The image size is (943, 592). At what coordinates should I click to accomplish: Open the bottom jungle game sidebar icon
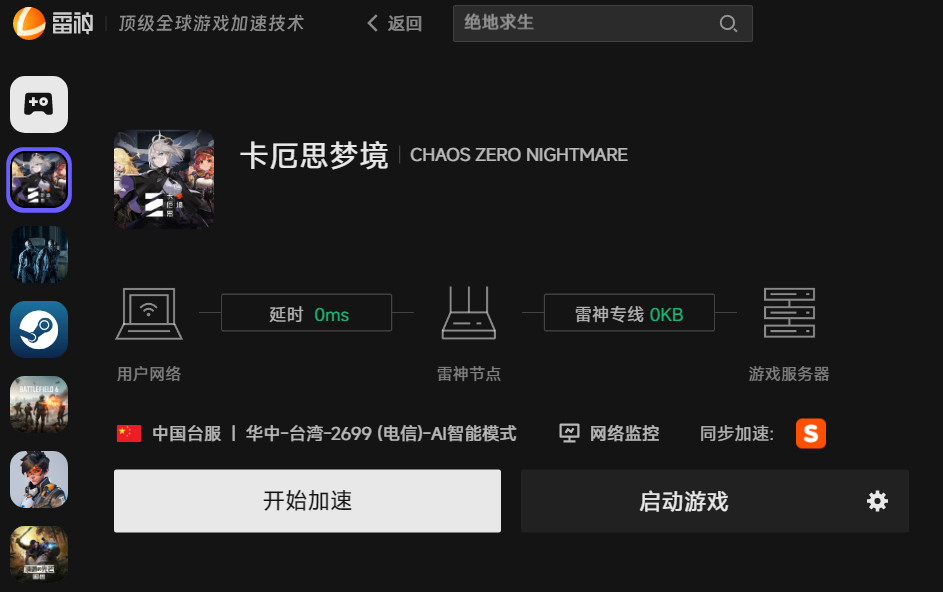pos(39,554)
